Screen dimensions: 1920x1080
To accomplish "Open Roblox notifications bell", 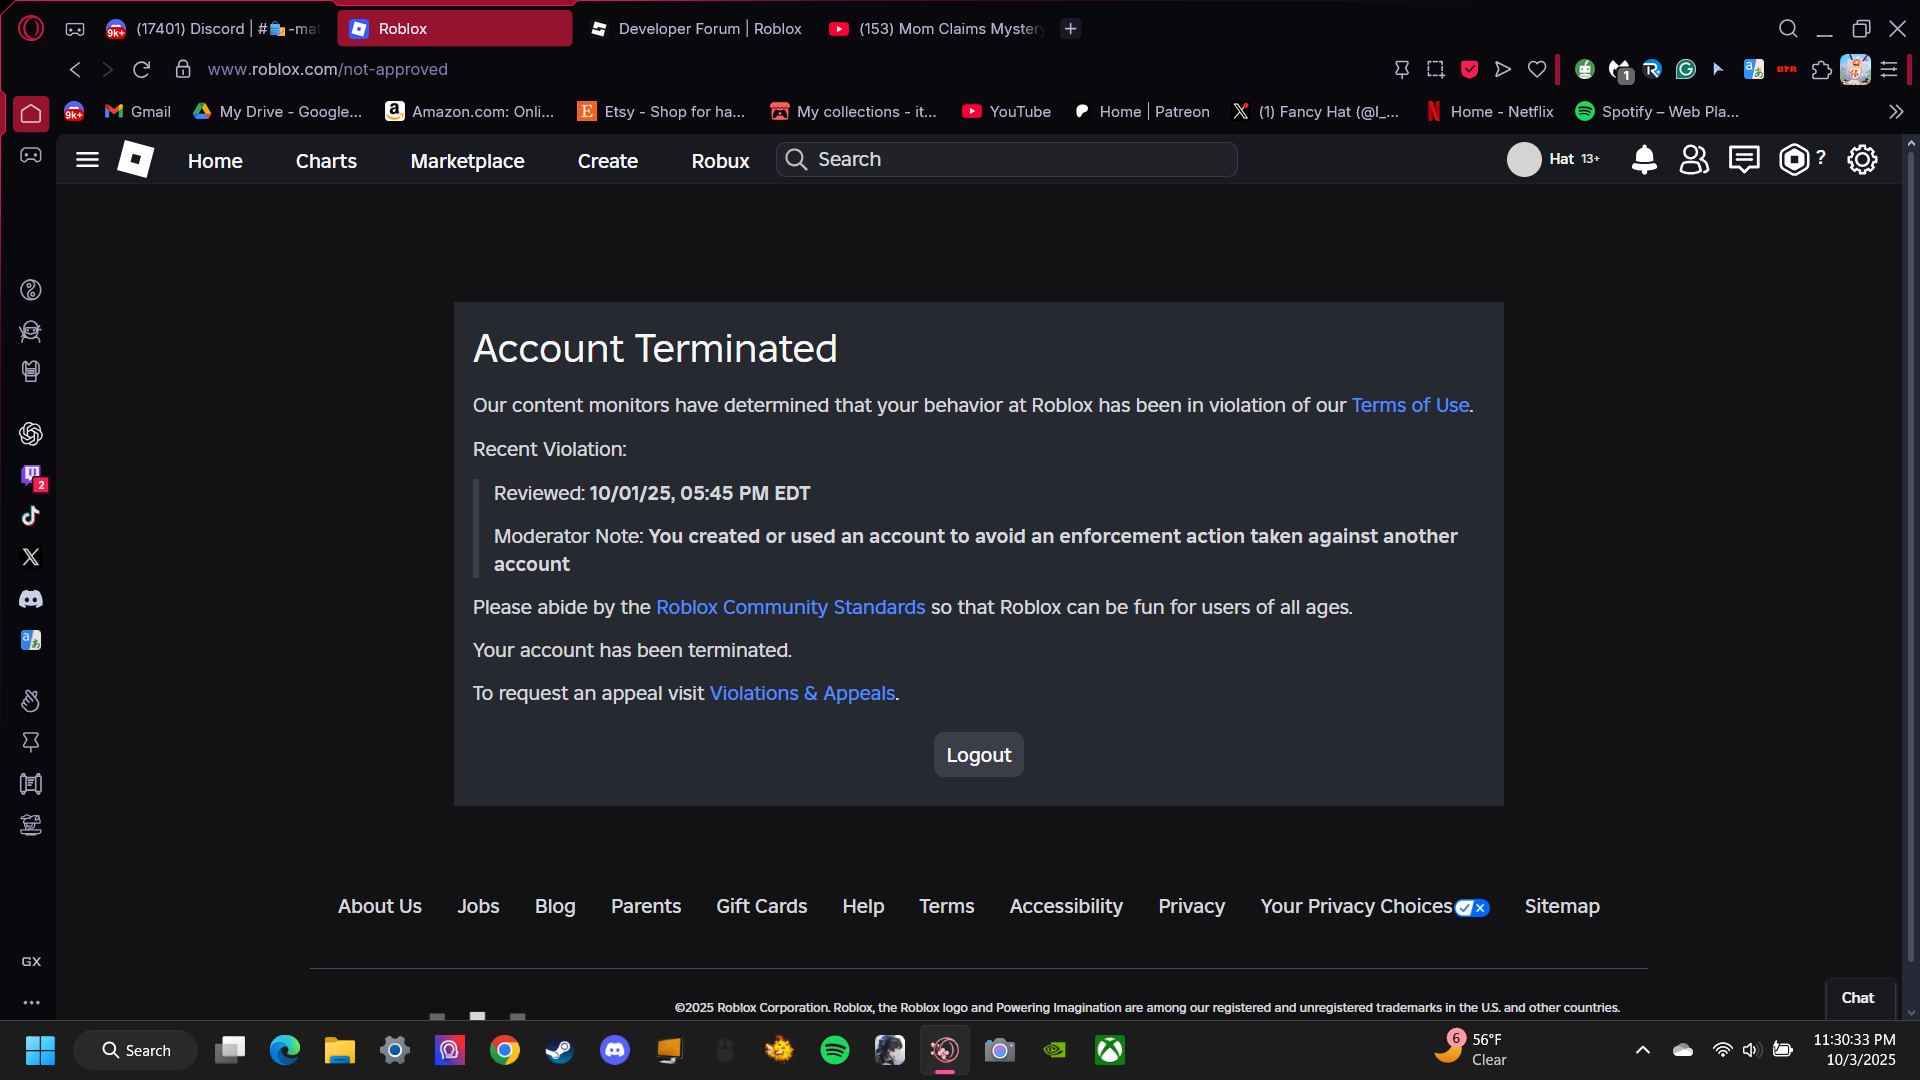I will [1644, 160].
